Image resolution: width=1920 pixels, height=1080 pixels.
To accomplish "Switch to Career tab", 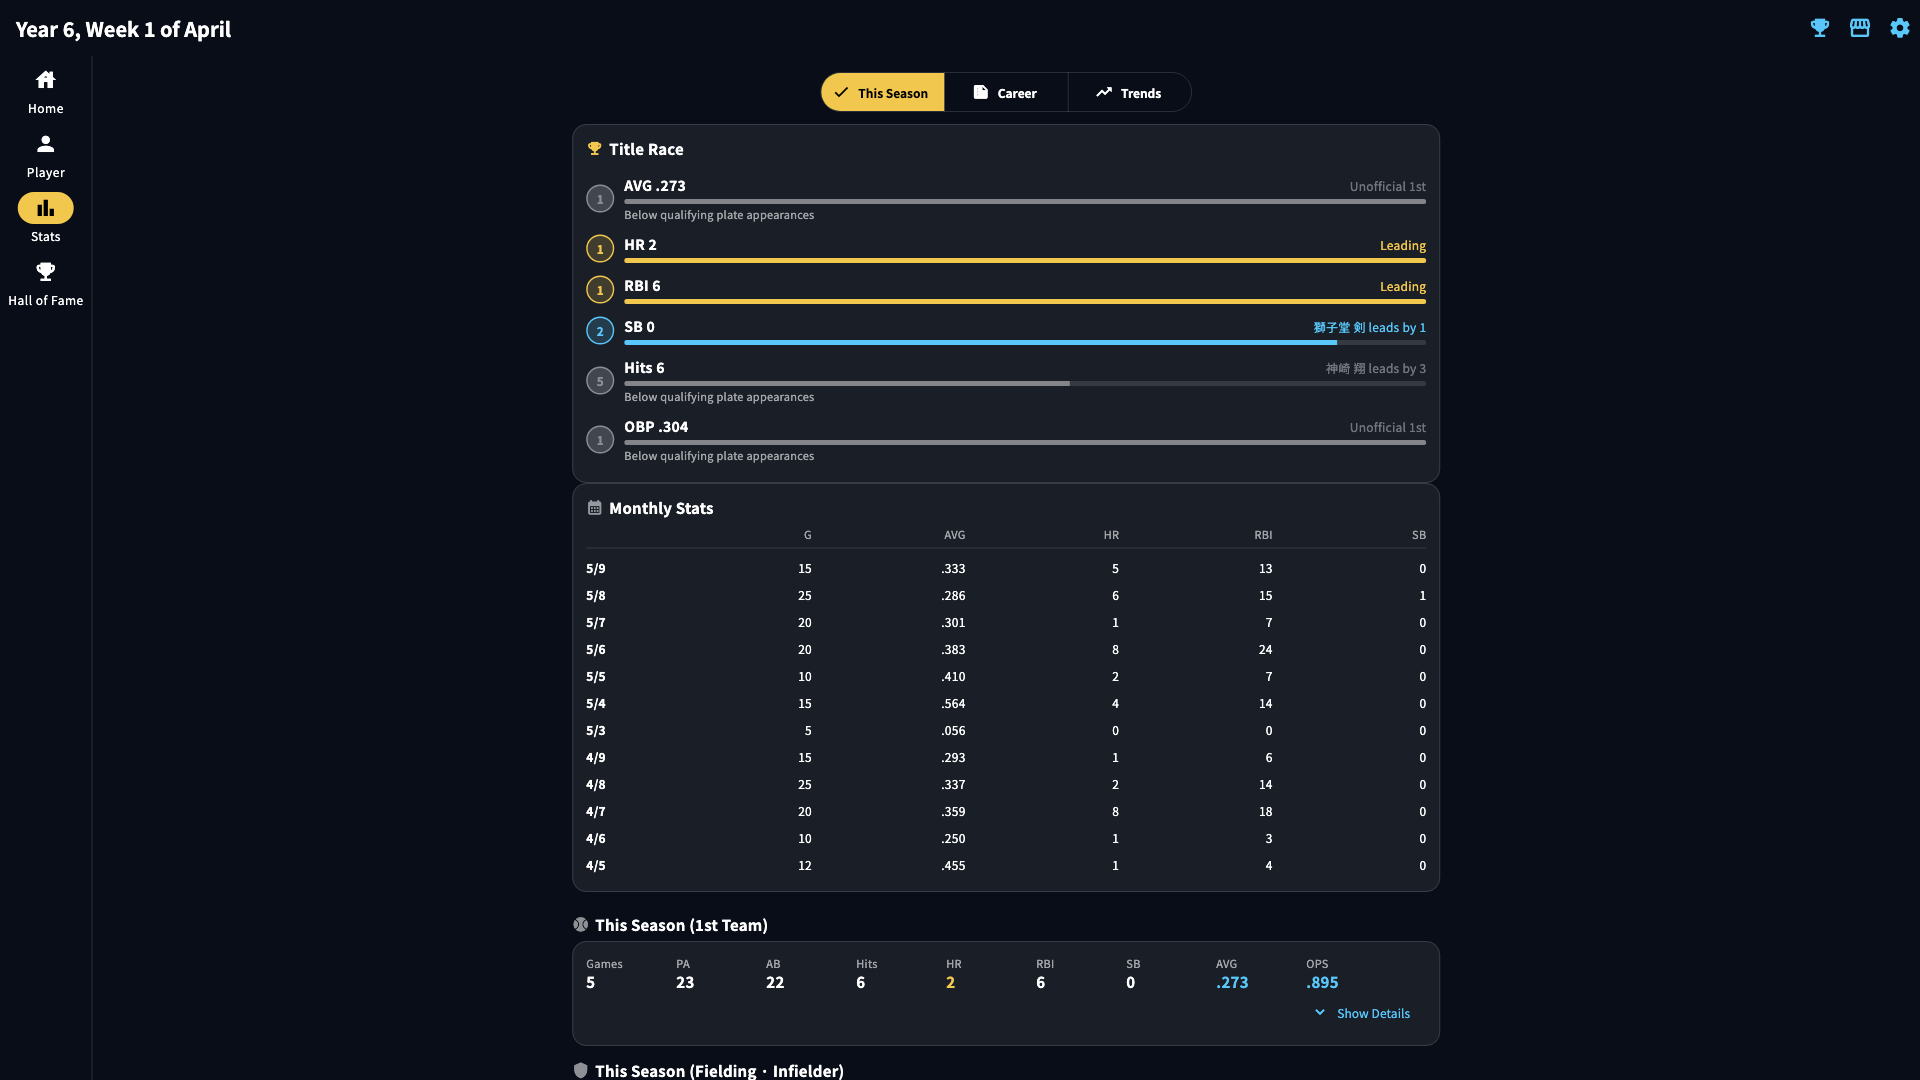I will pos(1006,92).
